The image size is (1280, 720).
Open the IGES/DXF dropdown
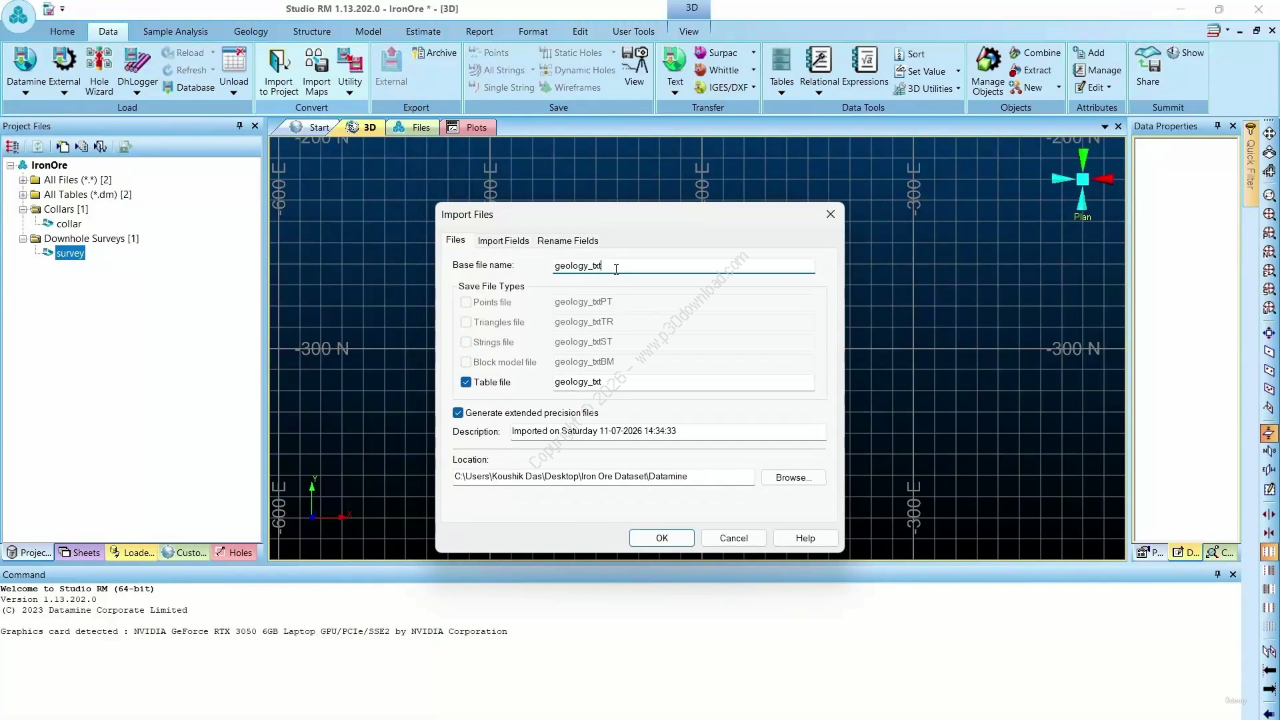click(x=753, y=87)
